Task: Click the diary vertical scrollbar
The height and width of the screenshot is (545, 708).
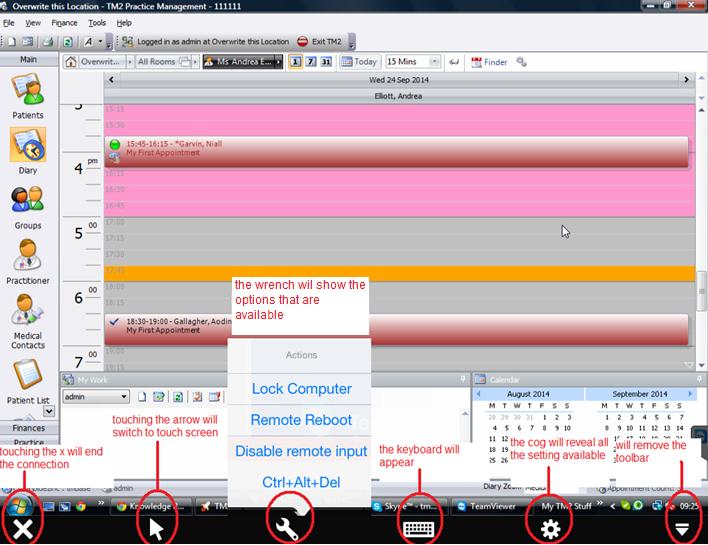Action: [701, 291]
